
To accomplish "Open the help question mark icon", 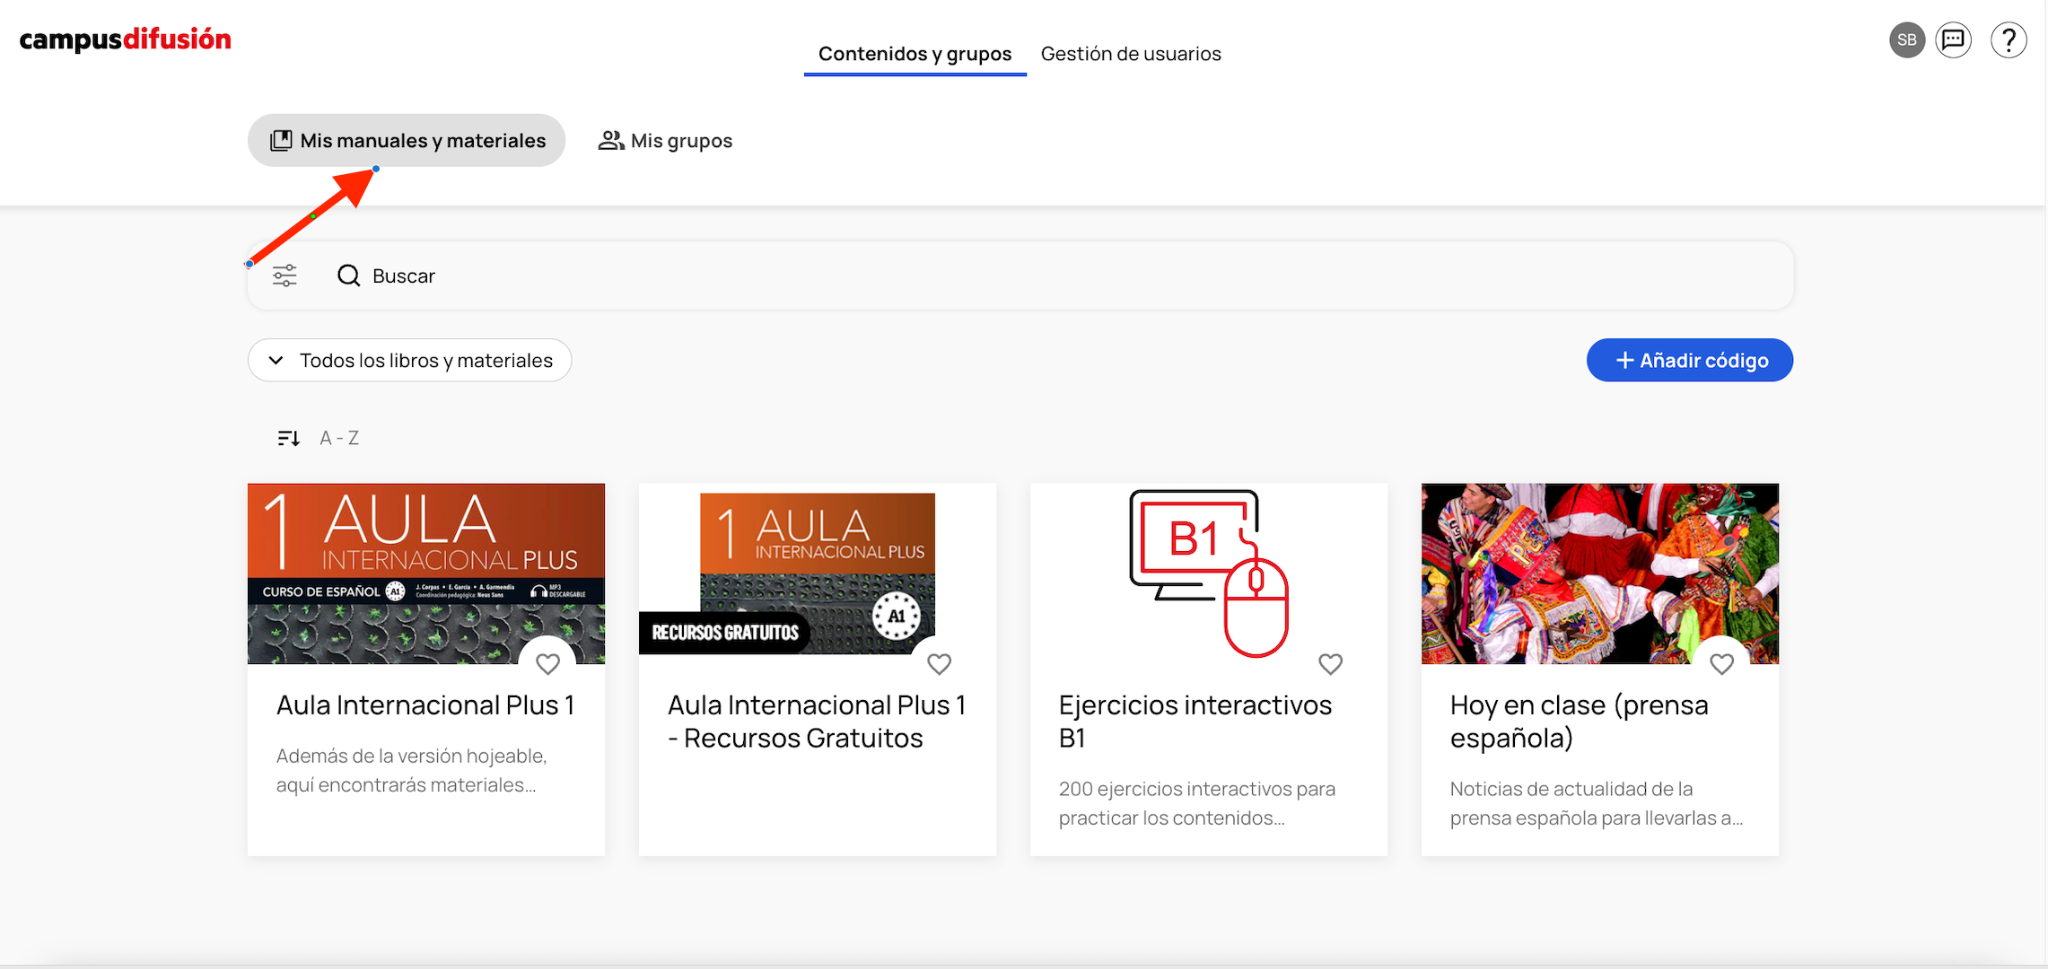I will tap(2008, 40).
